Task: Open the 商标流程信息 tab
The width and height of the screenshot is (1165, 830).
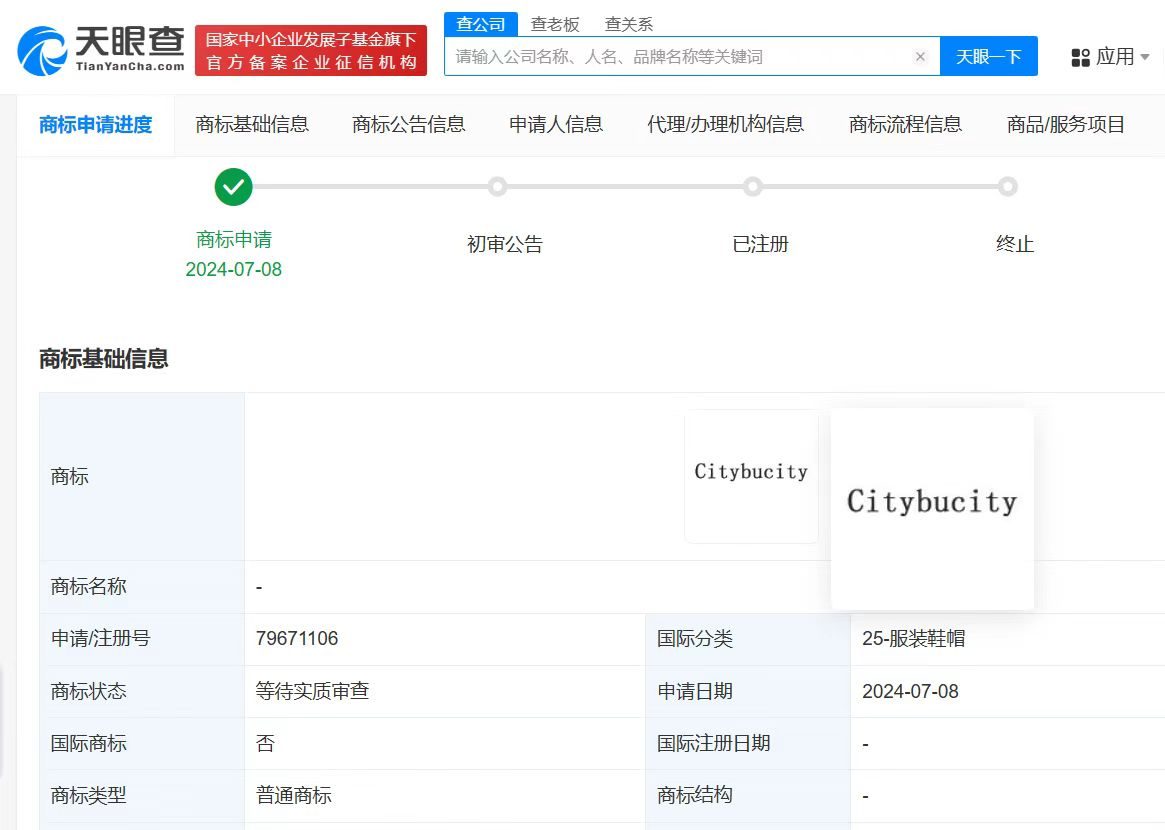Action: pos(904,124)
